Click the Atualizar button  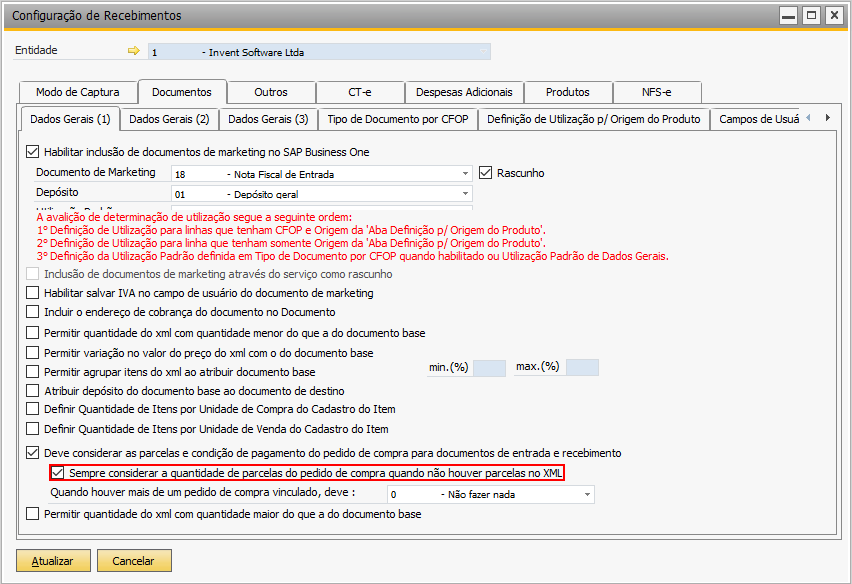coord(53,561)
